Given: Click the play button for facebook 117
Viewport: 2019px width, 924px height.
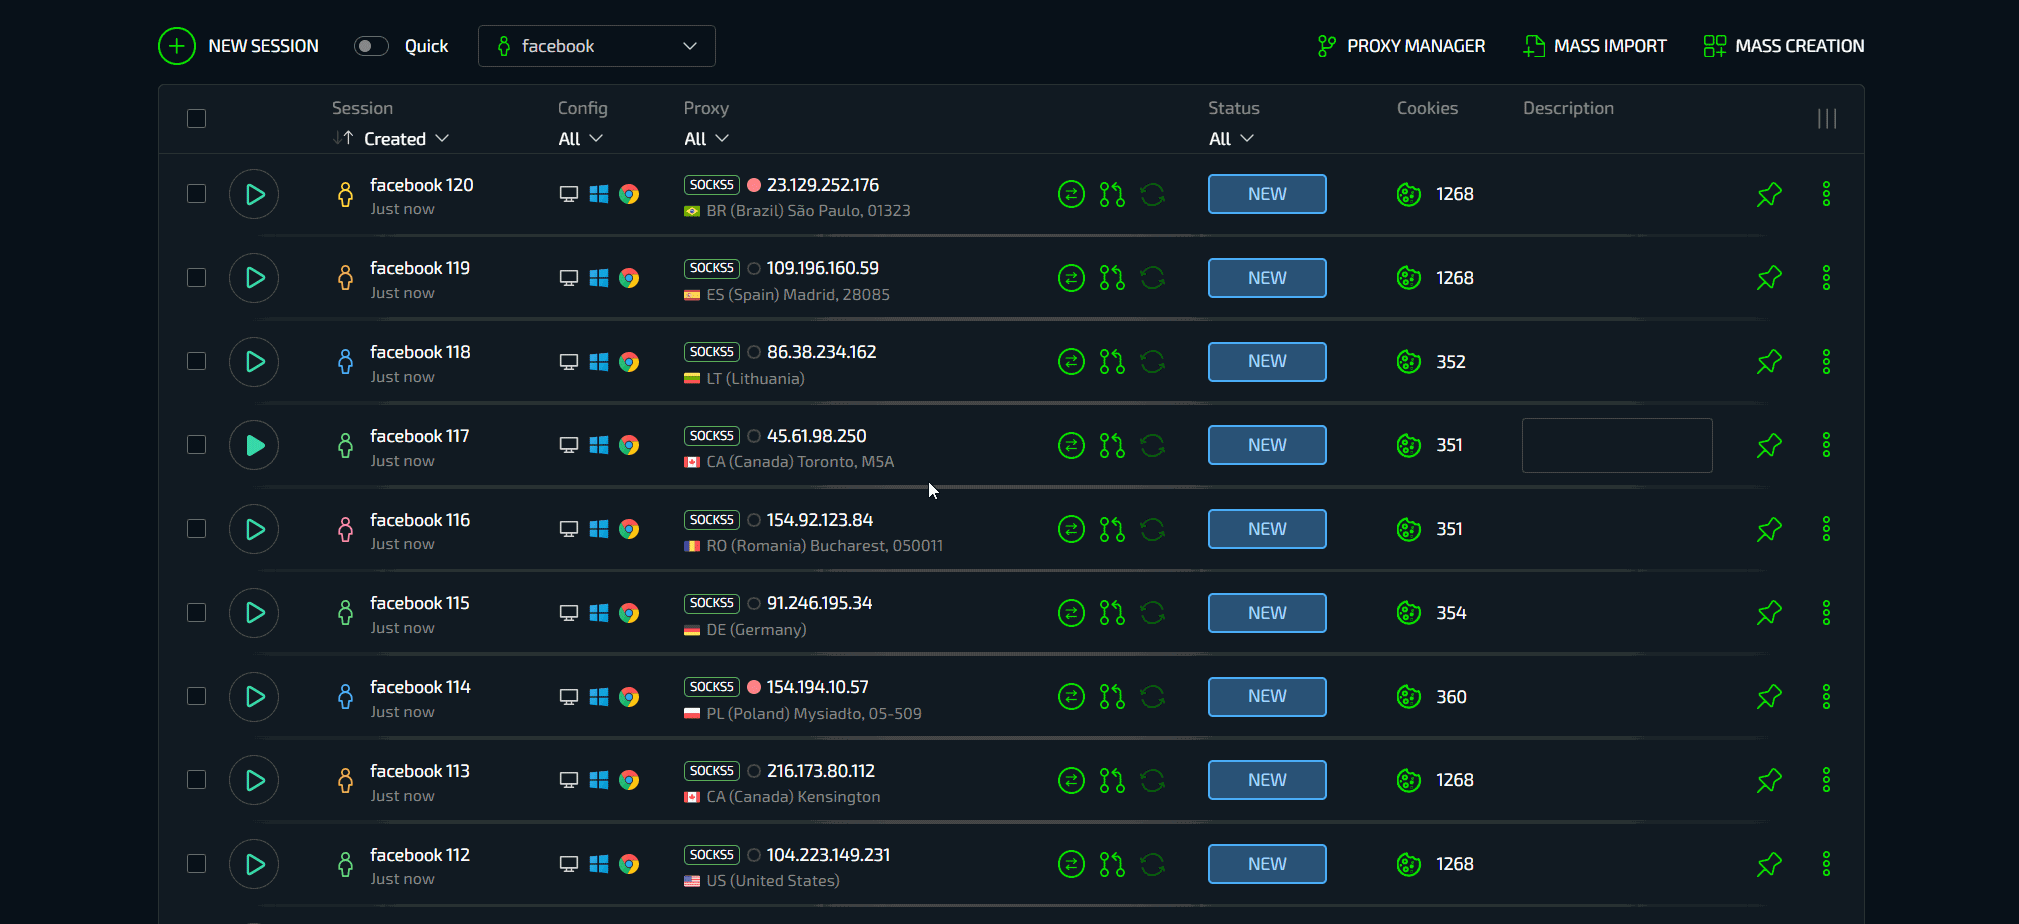Looking at the screenshot, I should tap(254, 445).
